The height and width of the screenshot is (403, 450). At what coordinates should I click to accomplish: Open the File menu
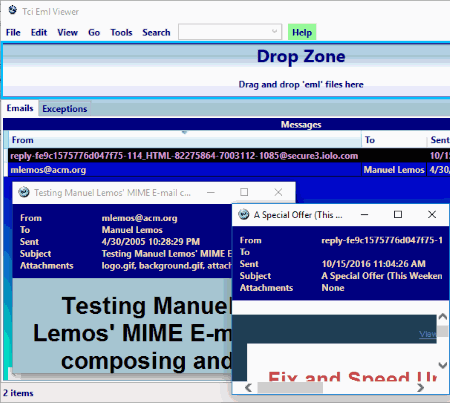click(x=13, y=33)
